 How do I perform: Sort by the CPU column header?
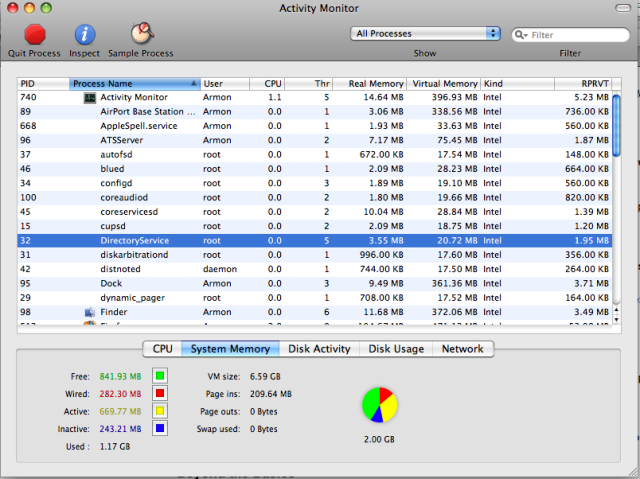coord(267,84)
